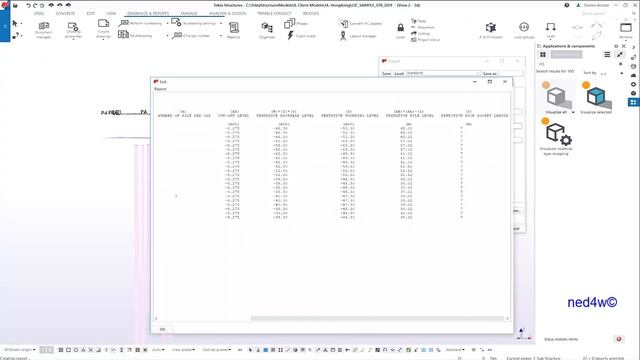Select Visualize material type mapping component
Viewport: 640px width, 360px height.
tap(556, 137)
